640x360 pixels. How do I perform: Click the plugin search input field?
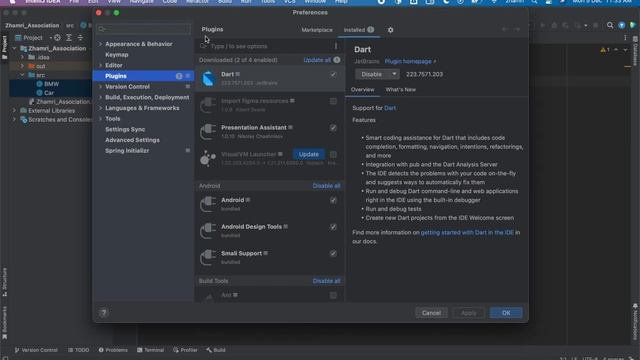[x=269, y=46]
